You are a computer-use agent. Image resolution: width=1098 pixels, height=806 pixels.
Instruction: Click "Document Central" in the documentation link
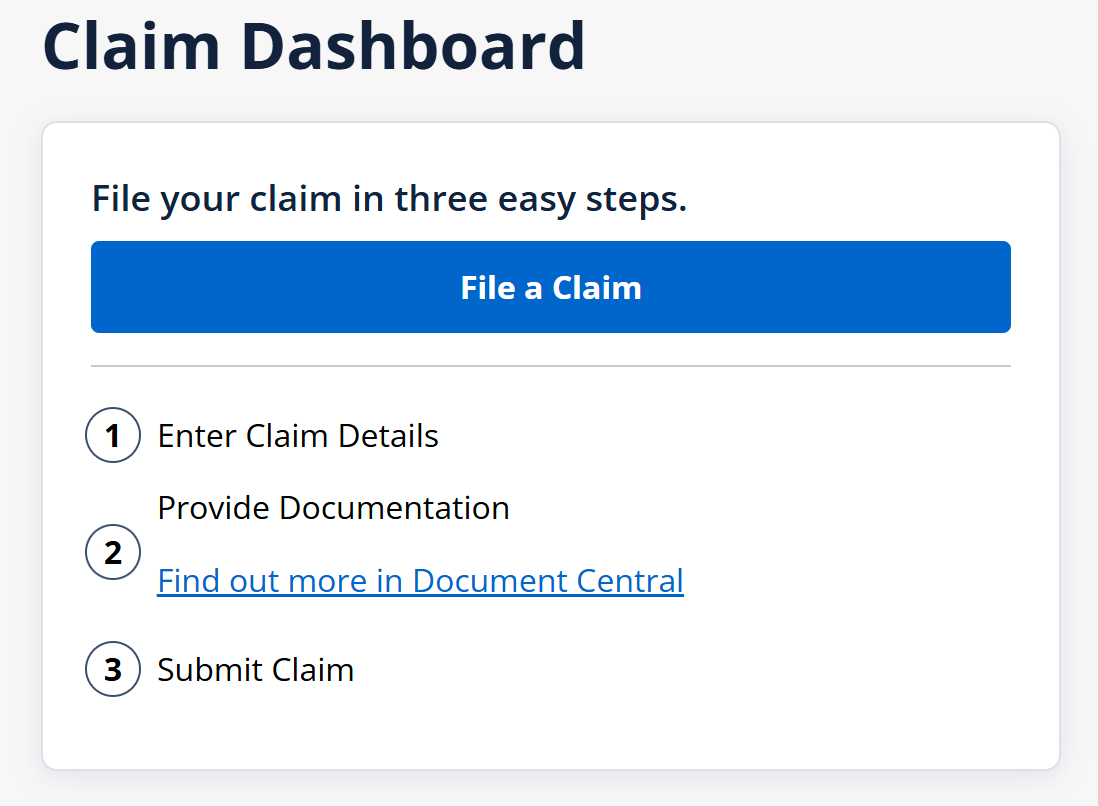click(x=548, y=581)
